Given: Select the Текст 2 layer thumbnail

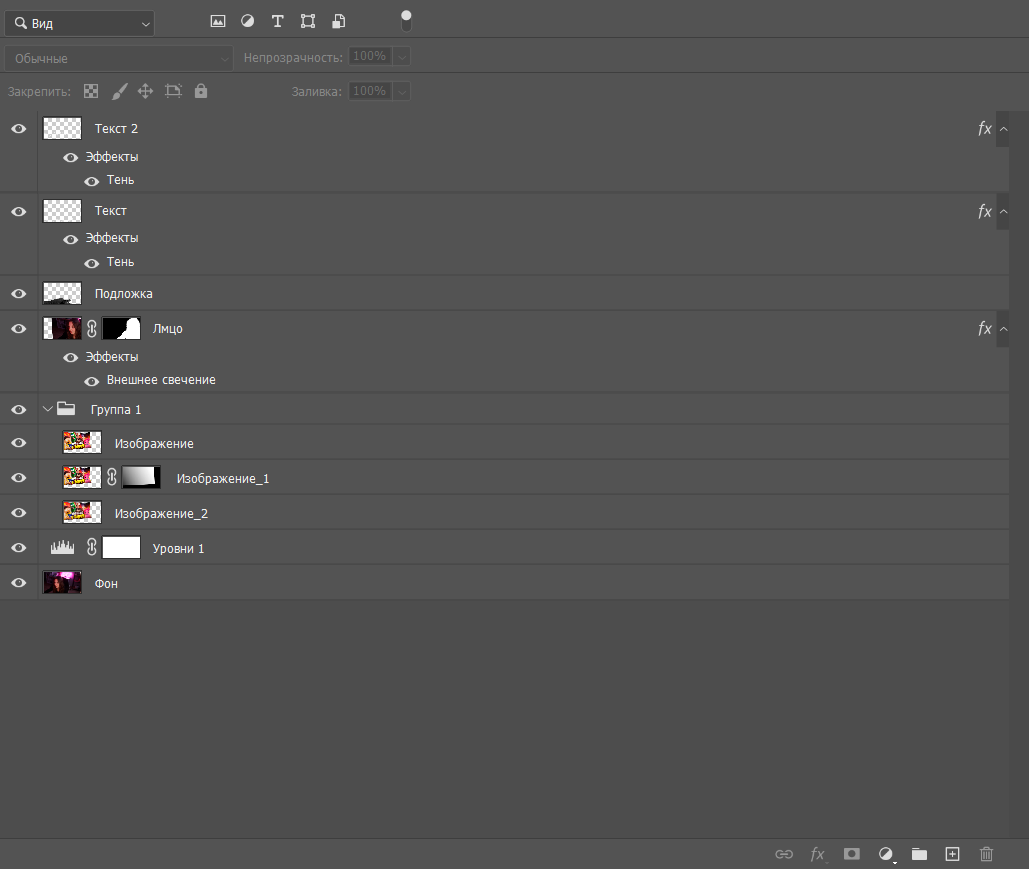Looking at the screenshot, I should (62, 128).
